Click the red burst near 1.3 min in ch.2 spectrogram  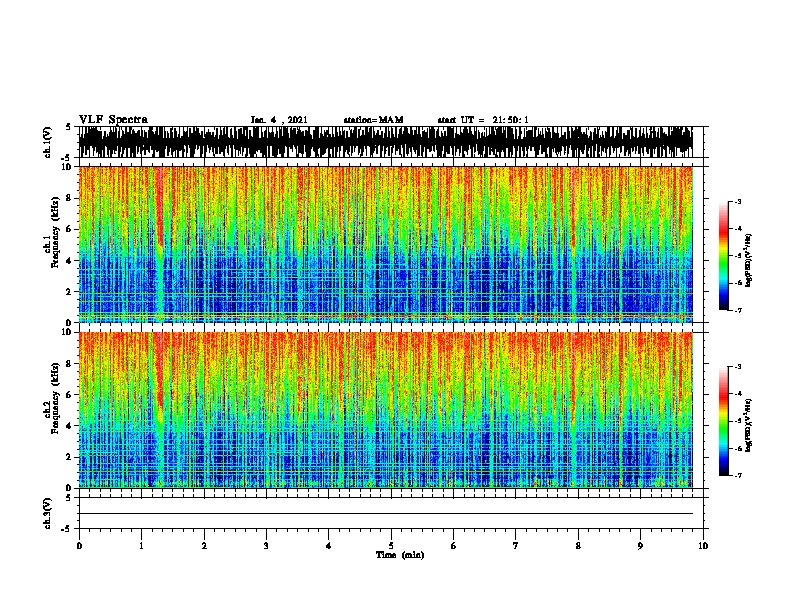(160, 371)
